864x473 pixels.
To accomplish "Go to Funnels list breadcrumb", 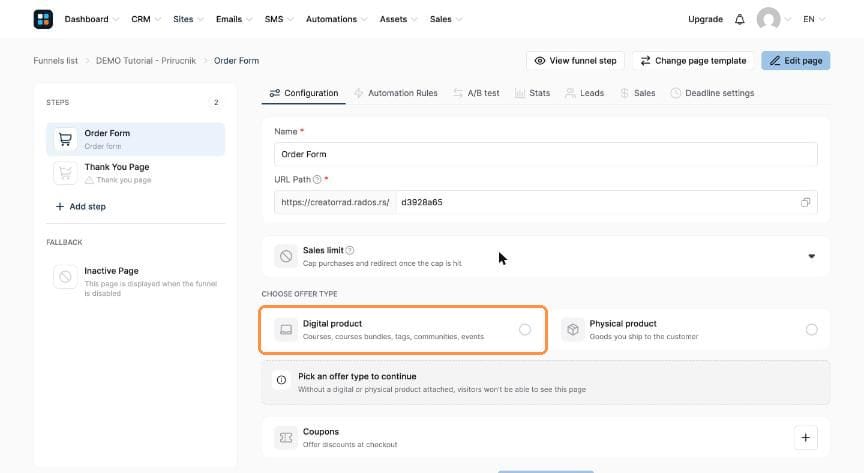I will pyautogui.click(x=56, y=61).
